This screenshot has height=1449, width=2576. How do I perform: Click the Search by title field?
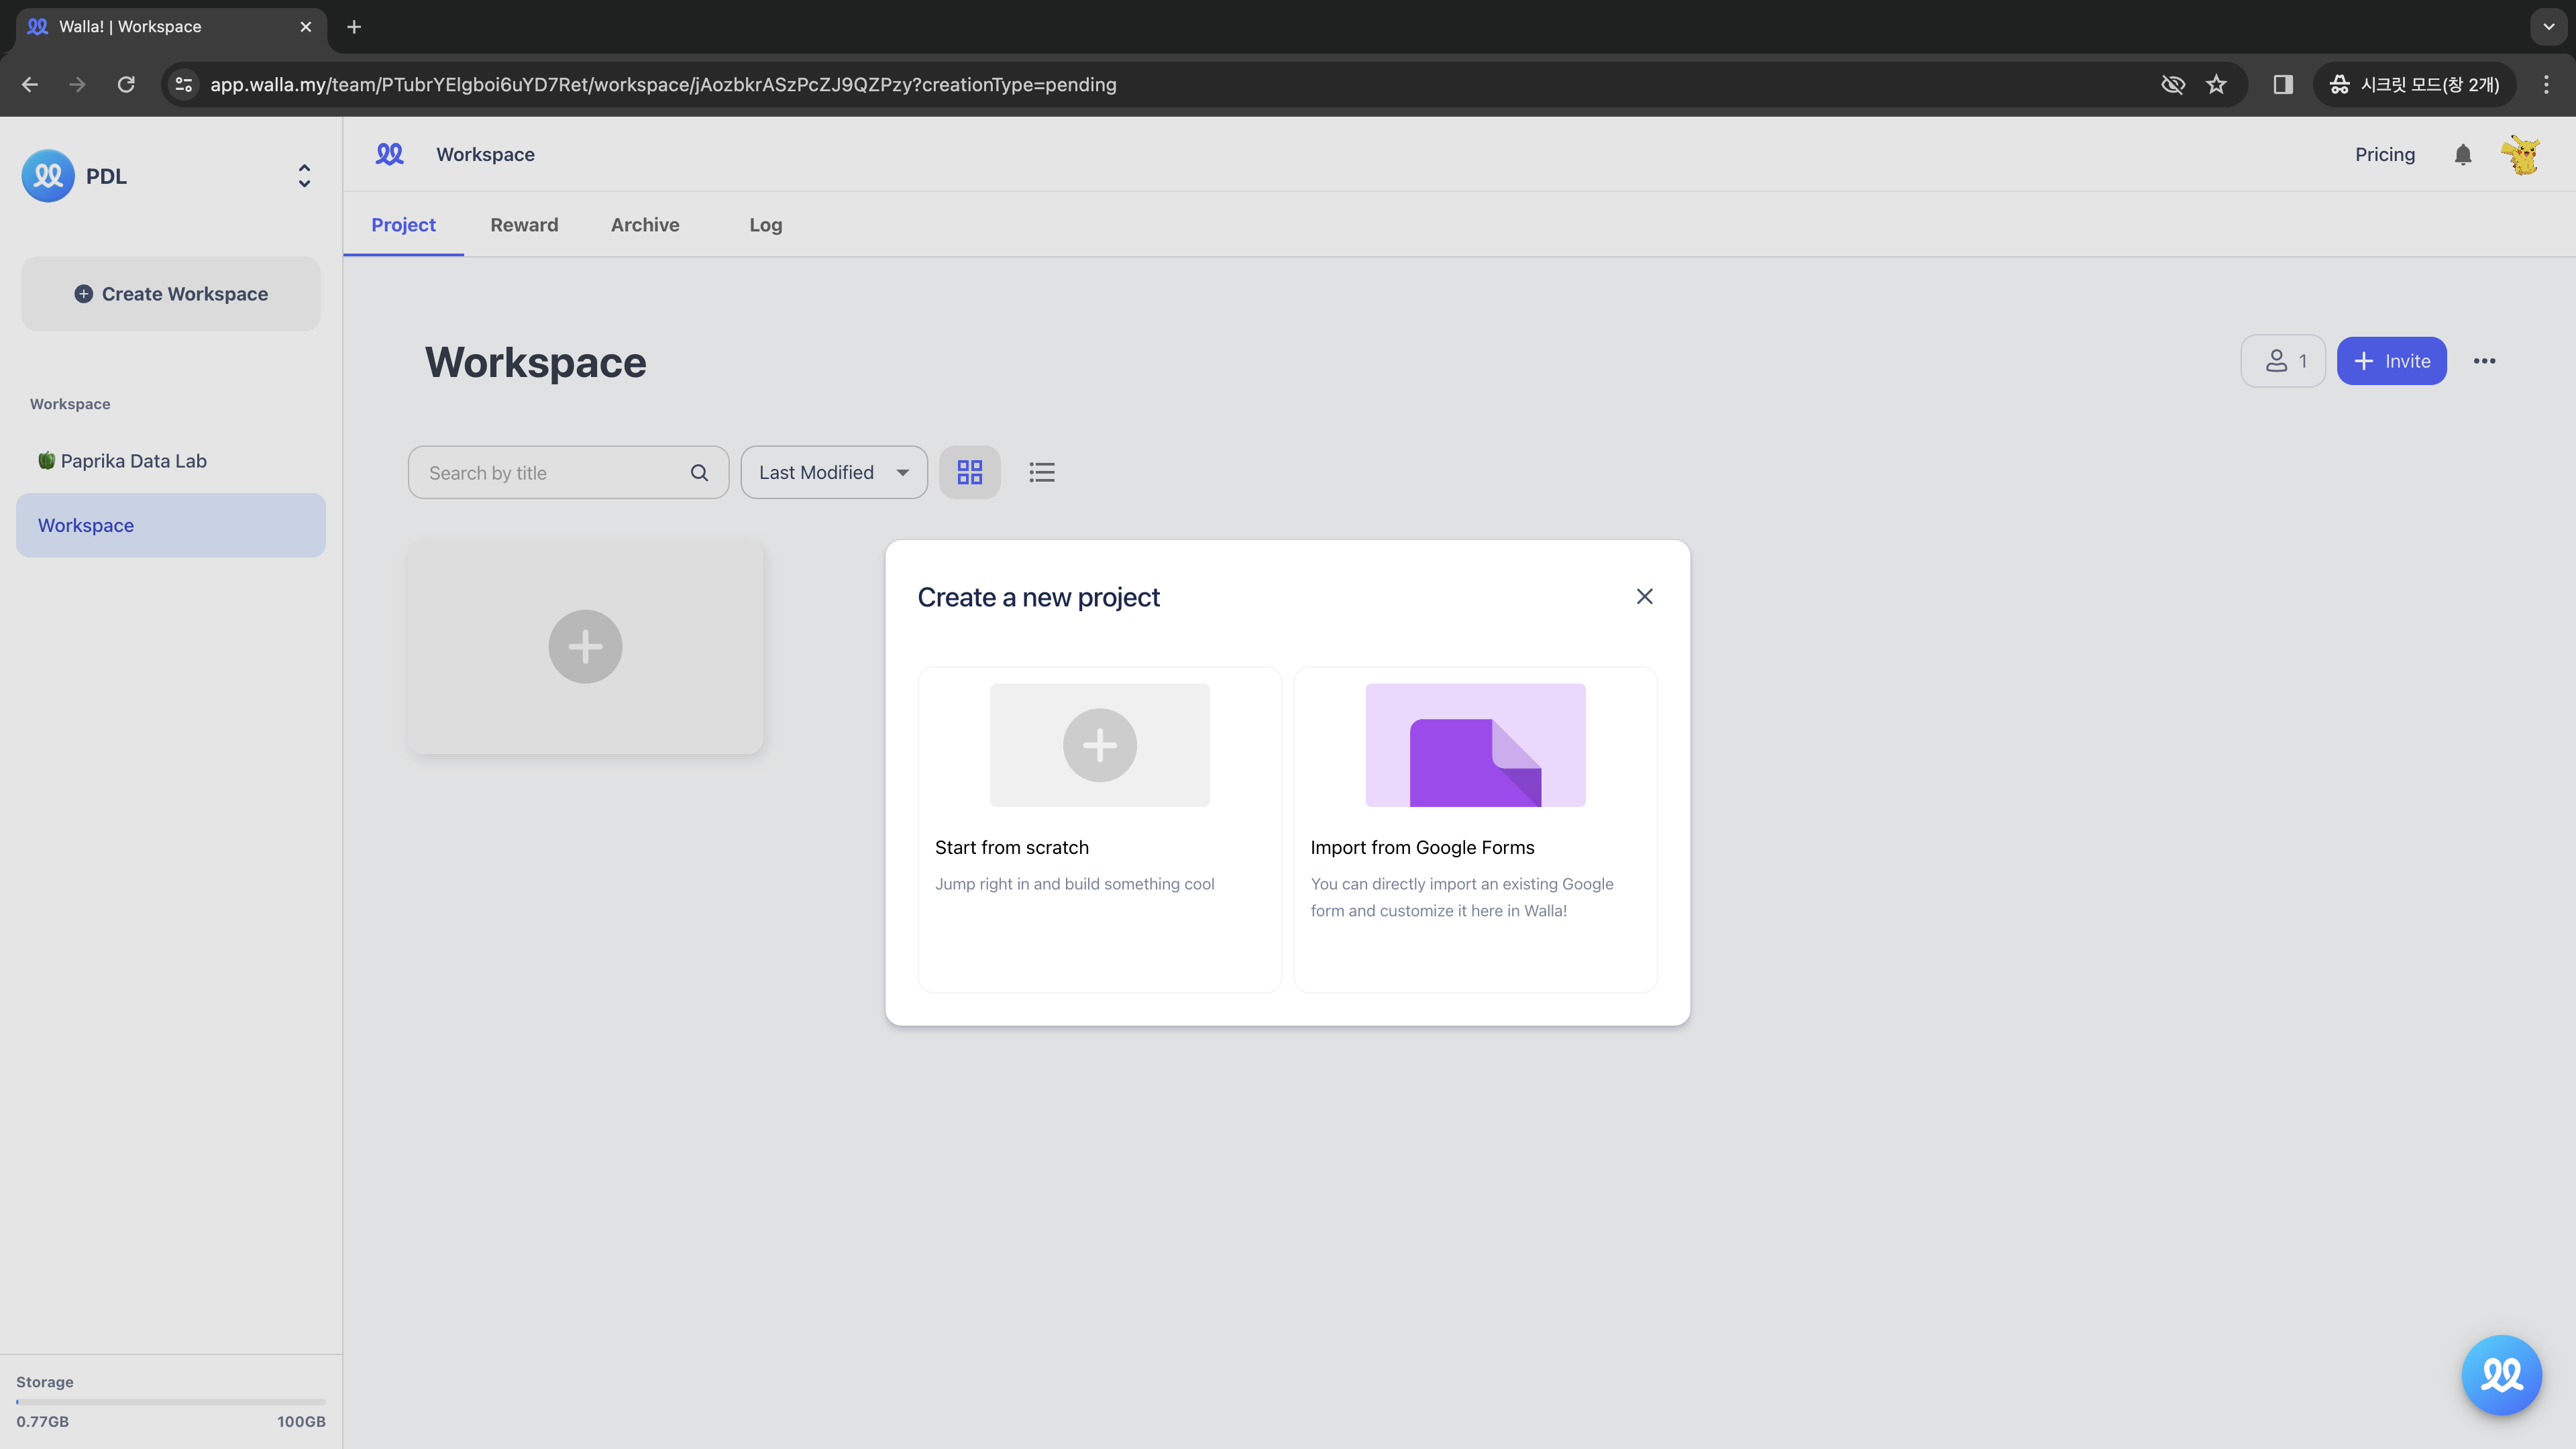(x=568, y=473)
